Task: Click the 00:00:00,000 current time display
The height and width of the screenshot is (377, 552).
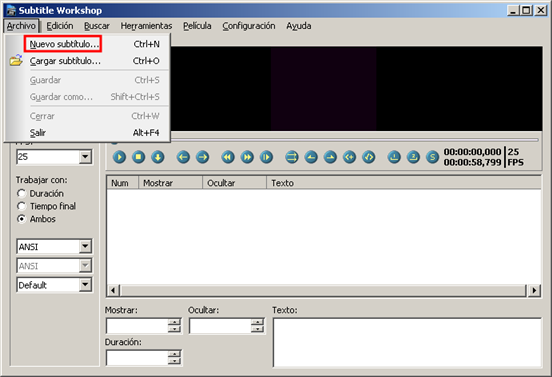Action: [472, 152]
